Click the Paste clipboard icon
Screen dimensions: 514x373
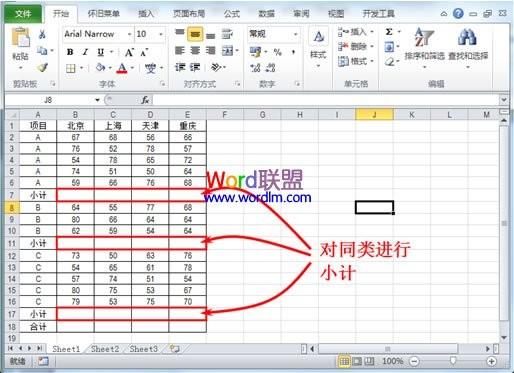click(20, 37)
